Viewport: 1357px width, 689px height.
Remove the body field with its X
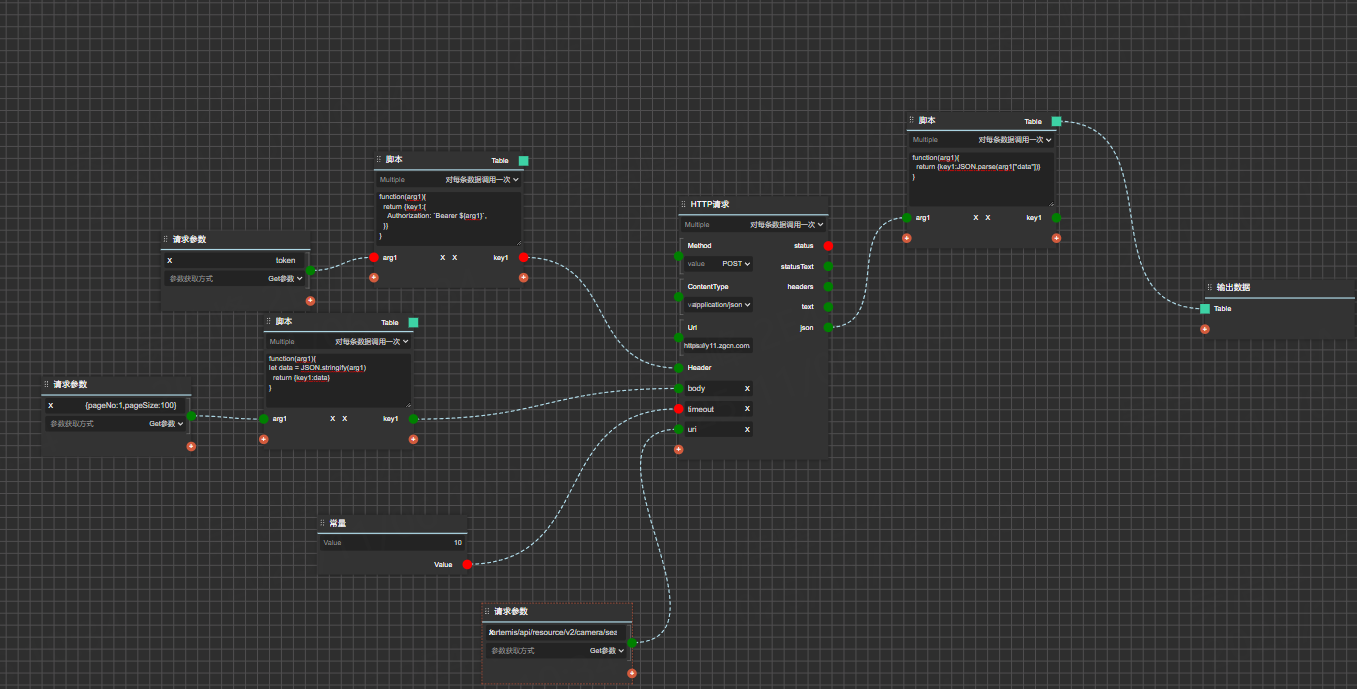pyautogui.click(x=747, y=388)
